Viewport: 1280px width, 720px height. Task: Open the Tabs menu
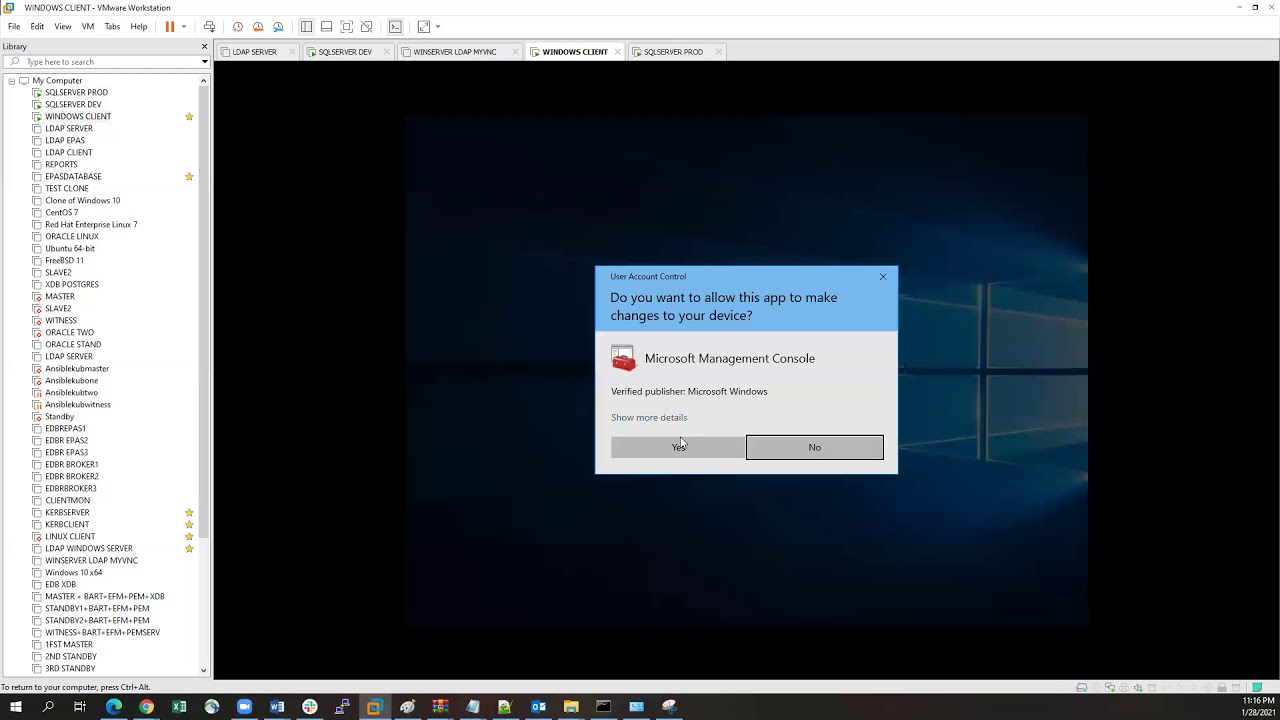[x=112, y=26]
